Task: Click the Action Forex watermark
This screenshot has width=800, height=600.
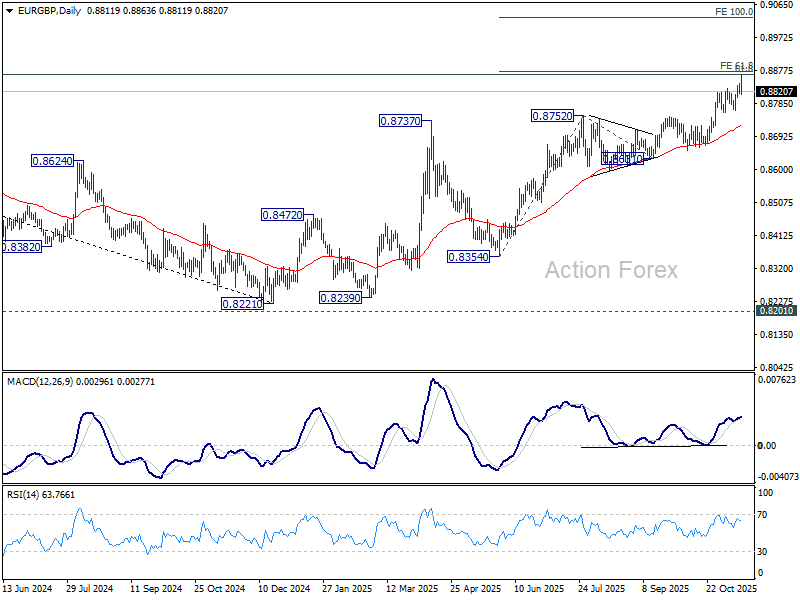Action: [x=611, y=270]
